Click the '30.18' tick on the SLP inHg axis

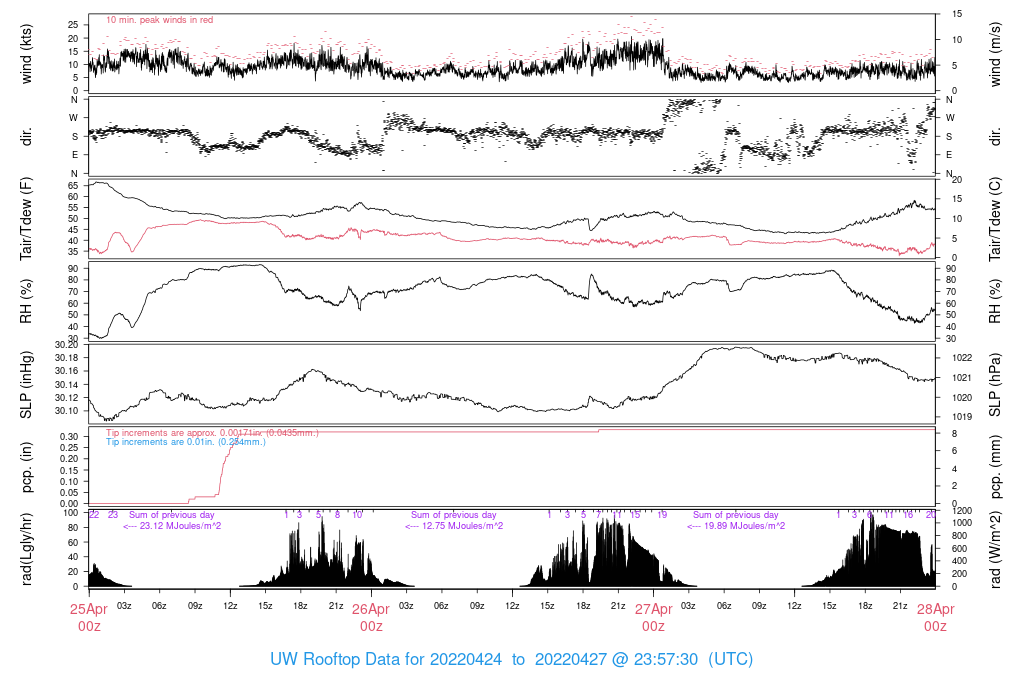pyautogui.click(x=67, y=358)
